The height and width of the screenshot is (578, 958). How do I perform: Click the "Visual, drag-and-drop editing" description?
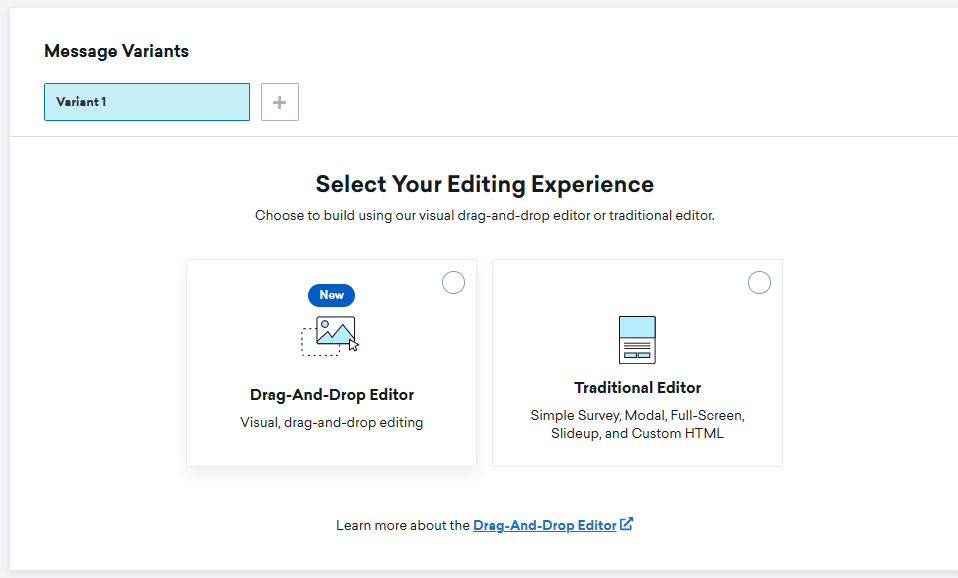tap(331, 423)
